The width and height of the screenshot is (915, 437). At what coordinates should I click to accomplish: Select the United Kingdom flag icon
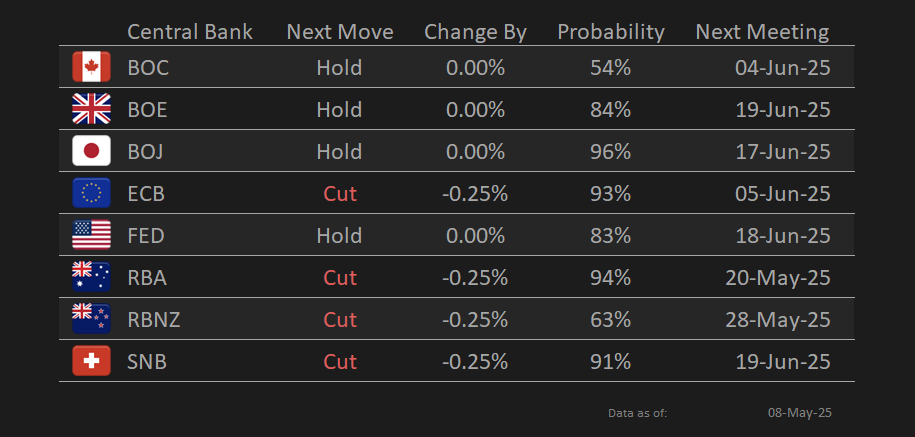[91, 109]
